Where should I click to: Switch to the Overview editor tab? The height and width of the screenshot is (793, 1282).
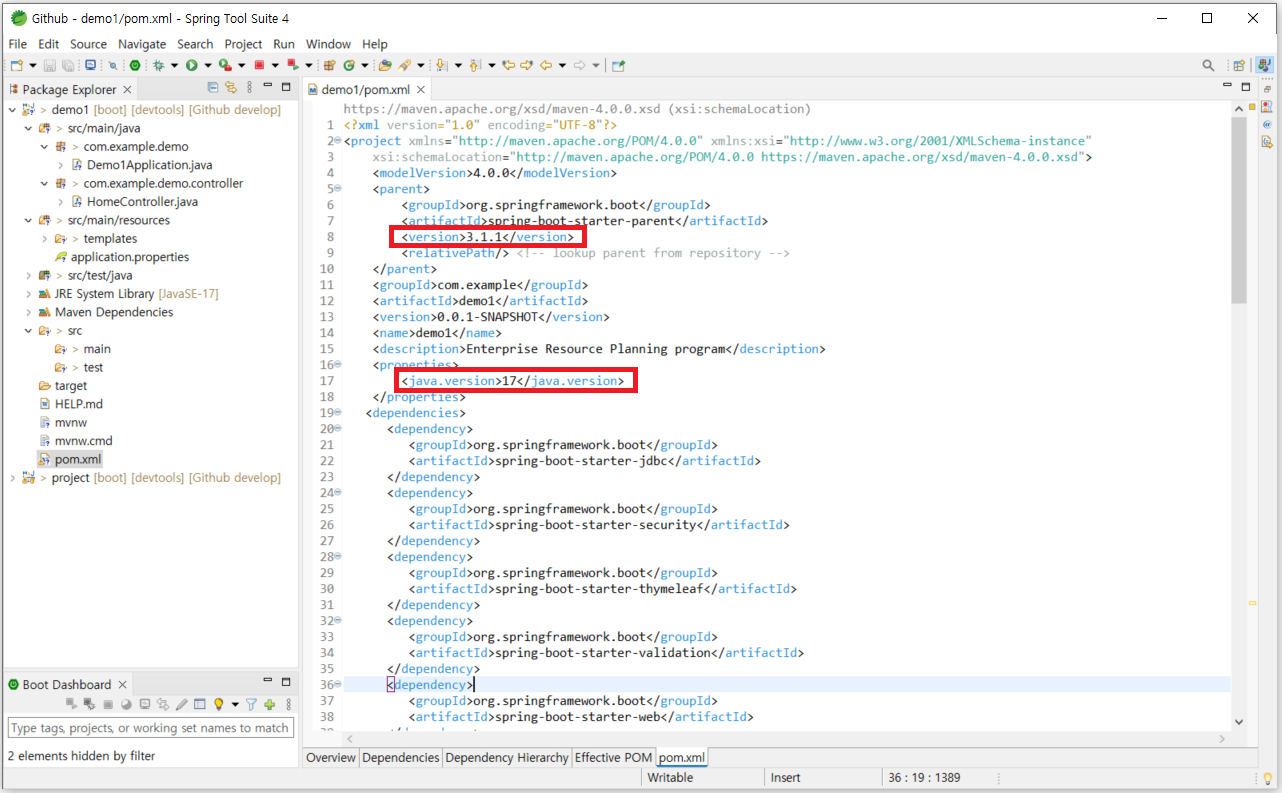click(x=331, y=758)
